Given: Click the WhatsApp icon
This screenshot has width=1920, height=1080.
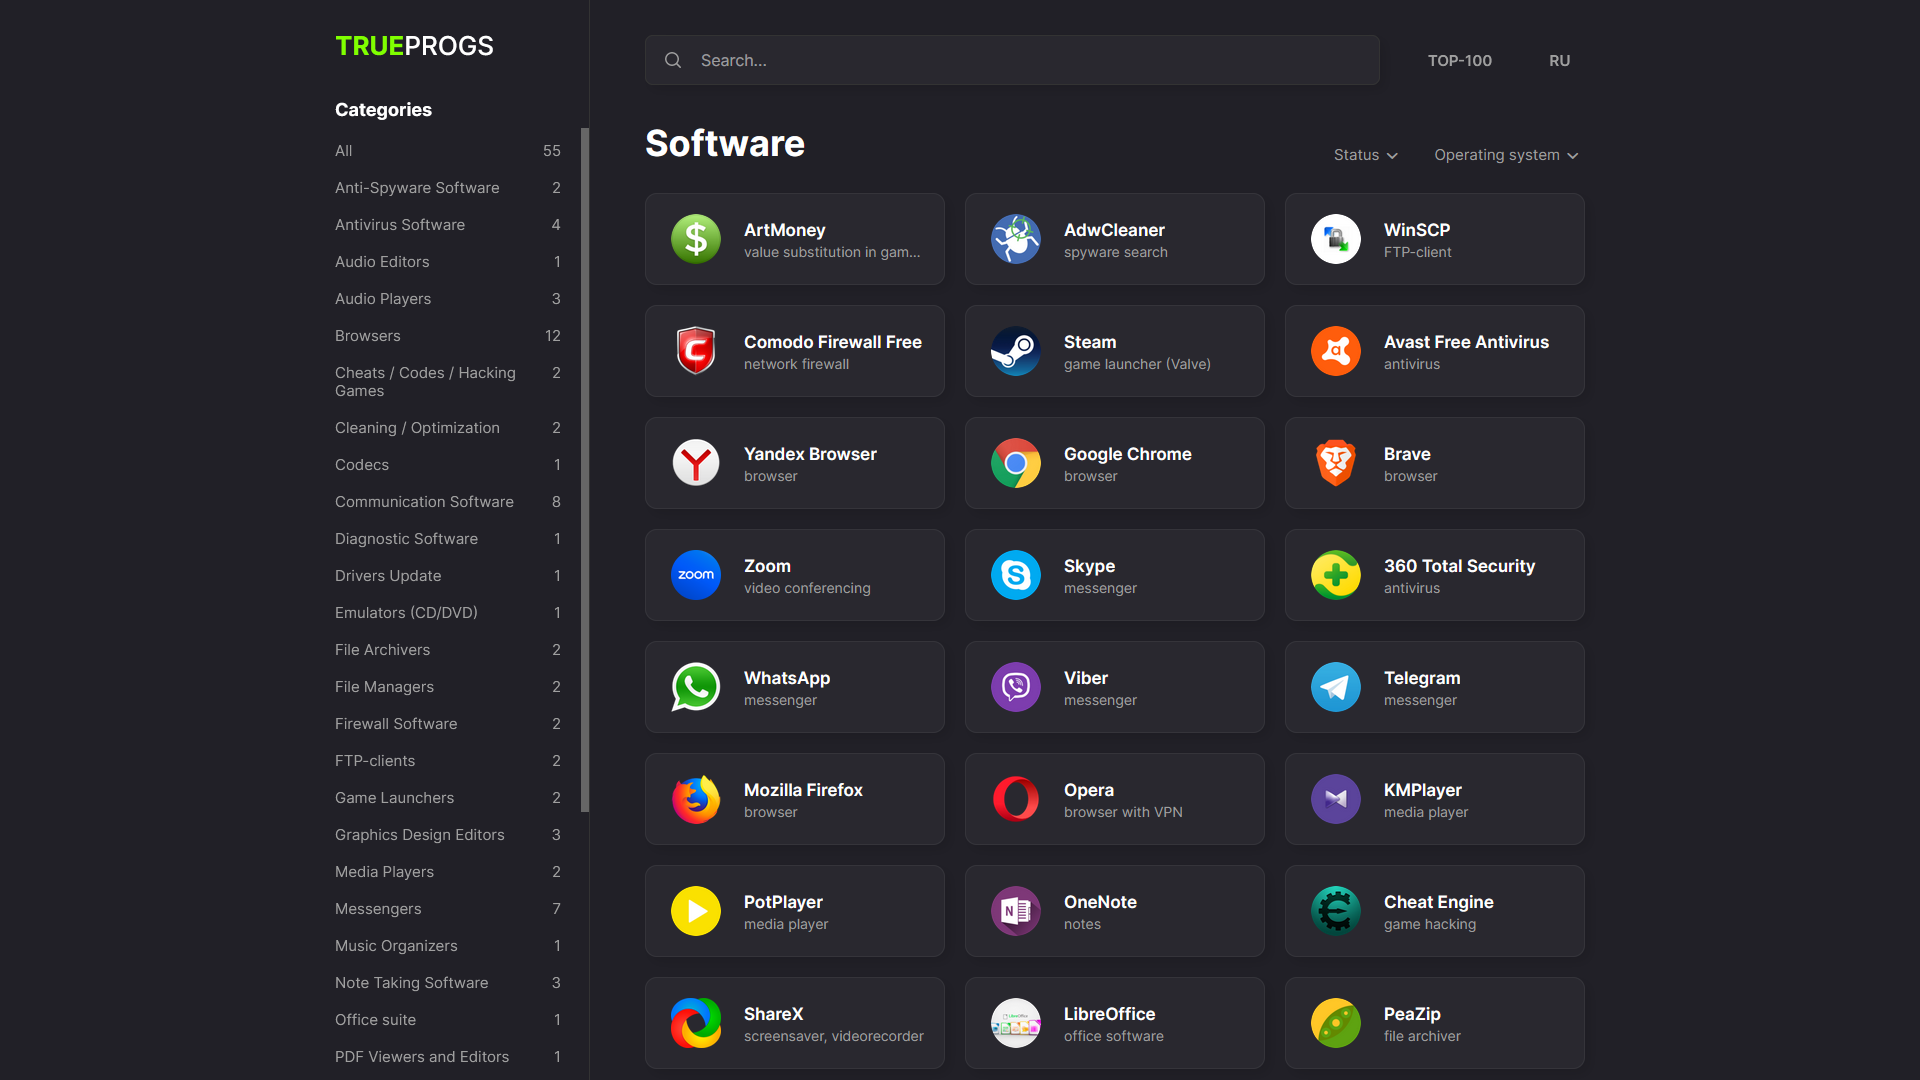Looking at the screenshot, I should pos(696,687).
